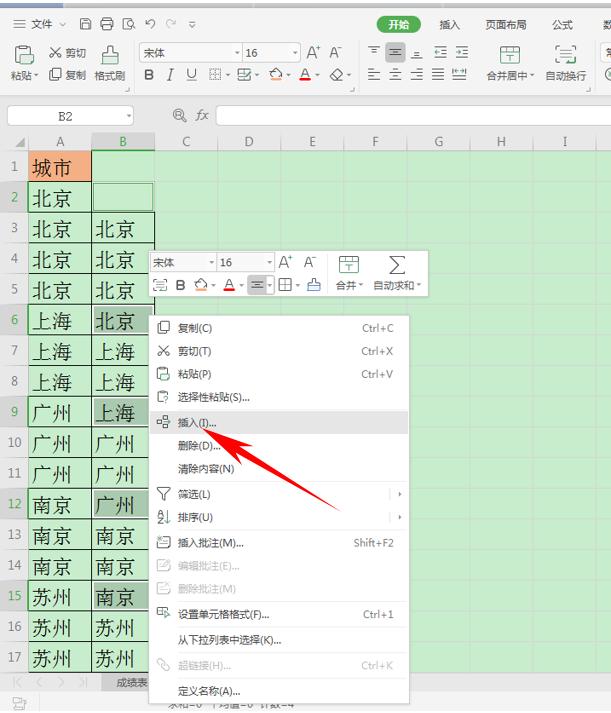Viewport: 611px width, 713px height.
Task: Choose Delete (删除) in context menu
Action: (279, 446)
